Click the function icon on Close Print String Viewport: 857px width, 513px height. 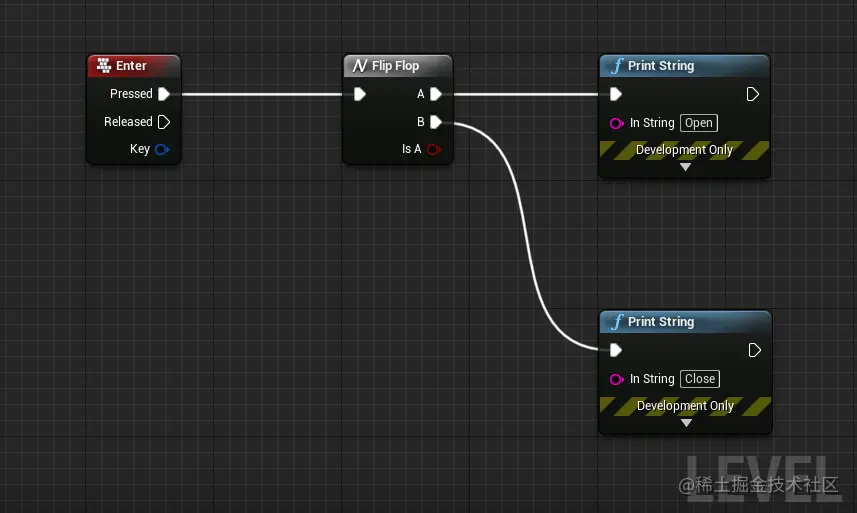click(617, 322)
